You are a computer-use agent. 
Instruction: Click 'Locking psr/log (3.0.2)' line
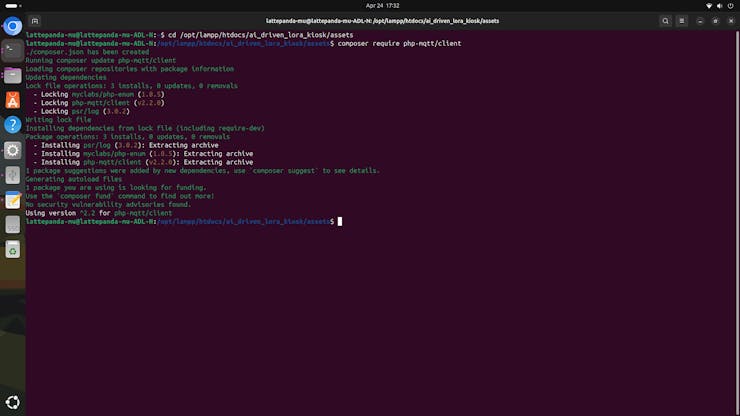(x=81, y=111)
